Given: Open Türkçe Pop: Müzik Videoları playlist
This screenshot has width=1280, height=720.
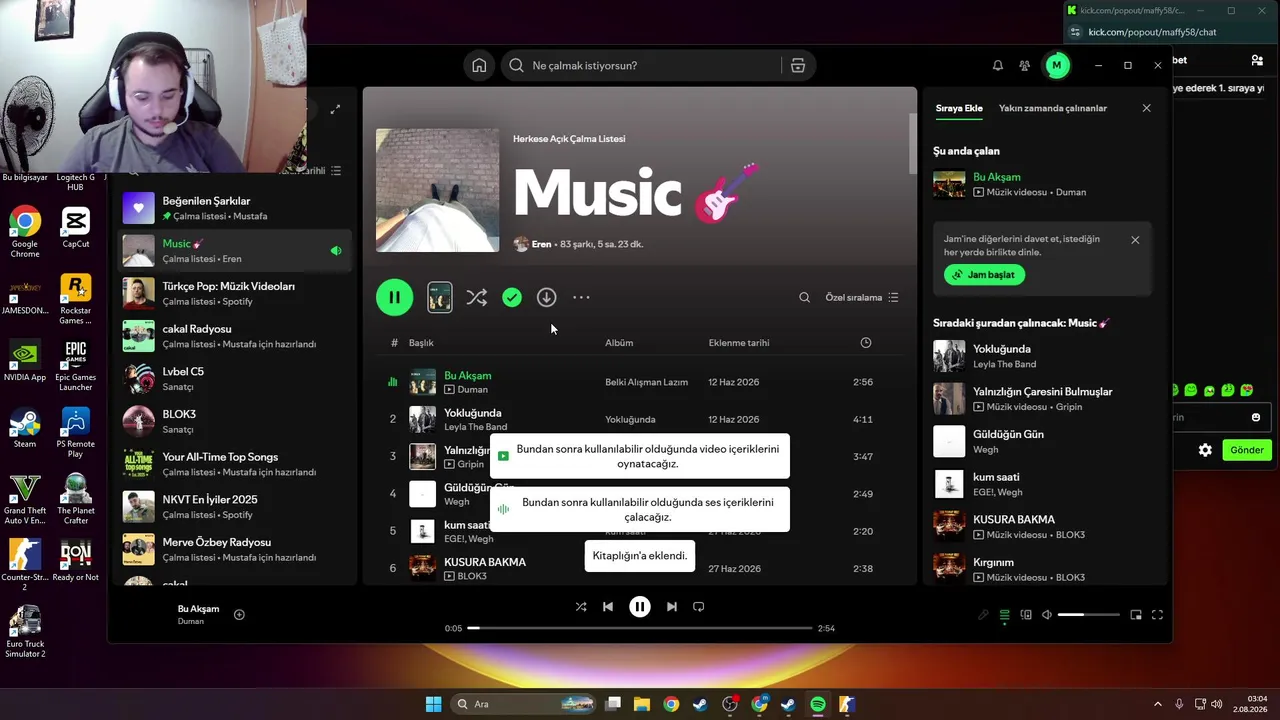Looking at the screenshot, I should 235,293.
